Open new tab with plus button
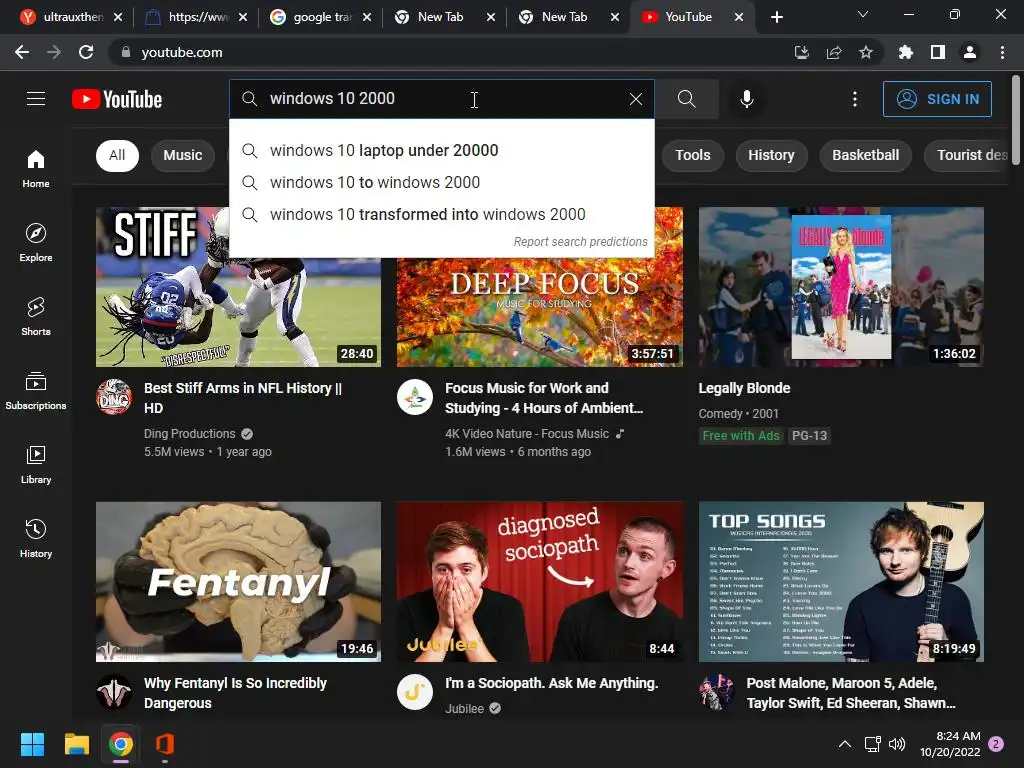 776,17
